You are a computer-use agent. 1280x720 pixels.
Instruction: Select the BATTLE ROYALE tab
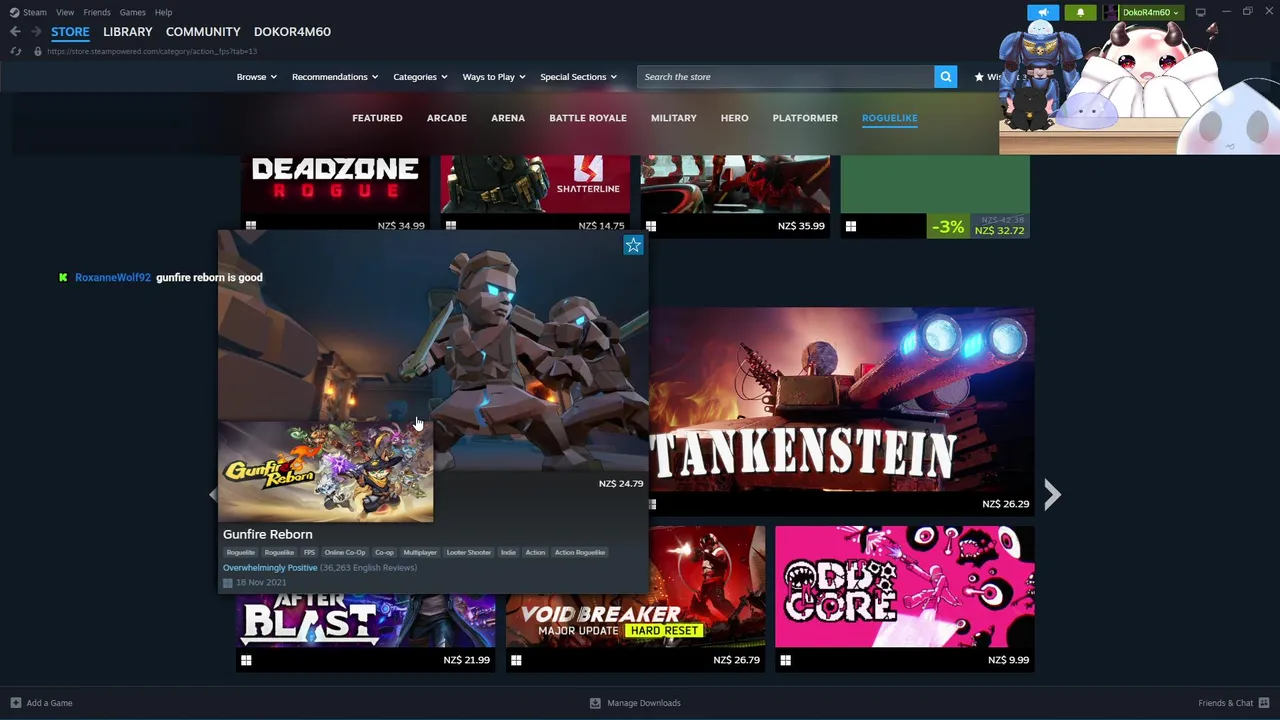(x=588, y=118)
